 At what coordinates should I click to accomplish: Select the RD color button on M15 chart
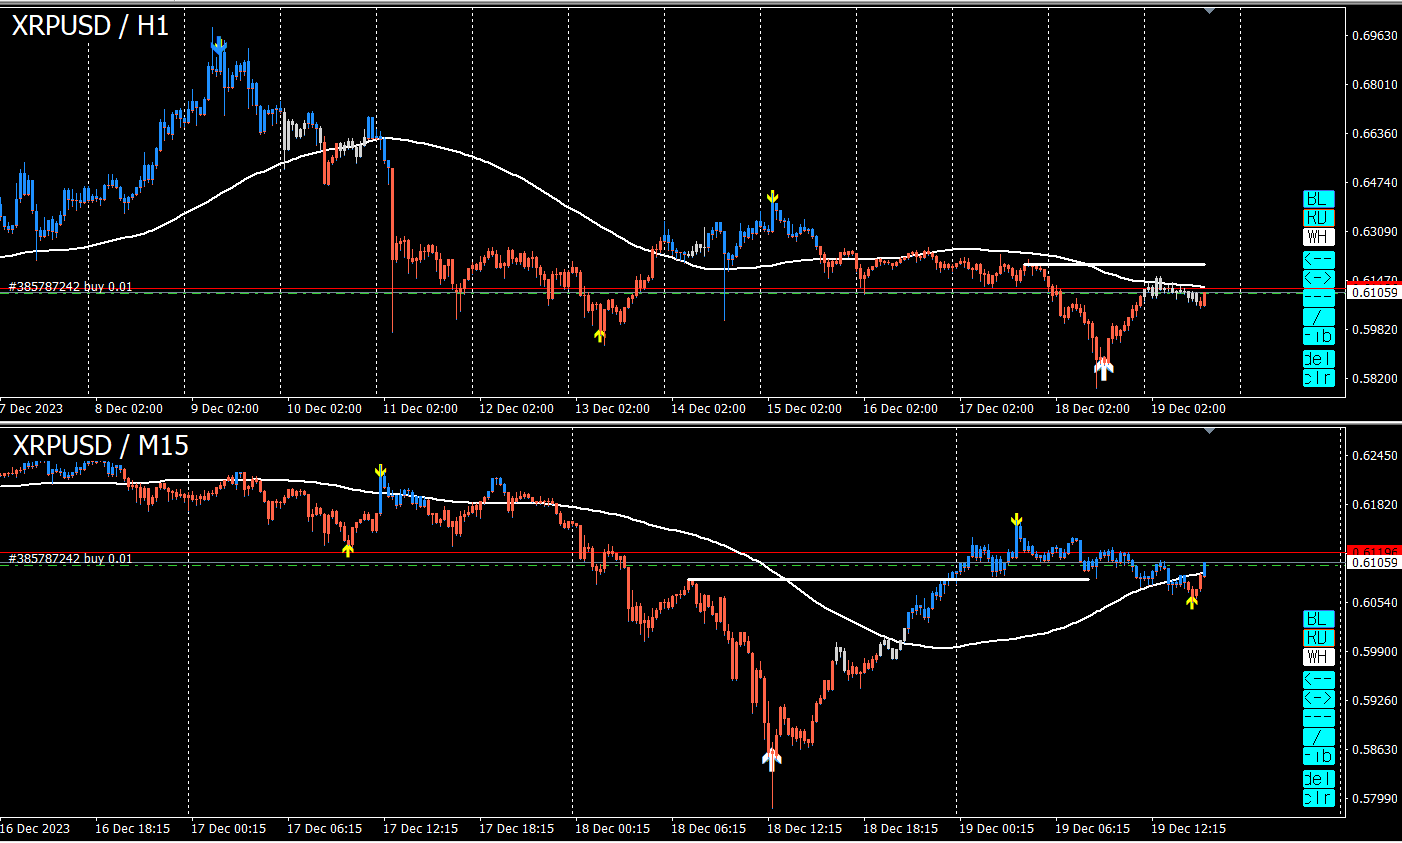pyautogui.click(x=1318, y=638)
